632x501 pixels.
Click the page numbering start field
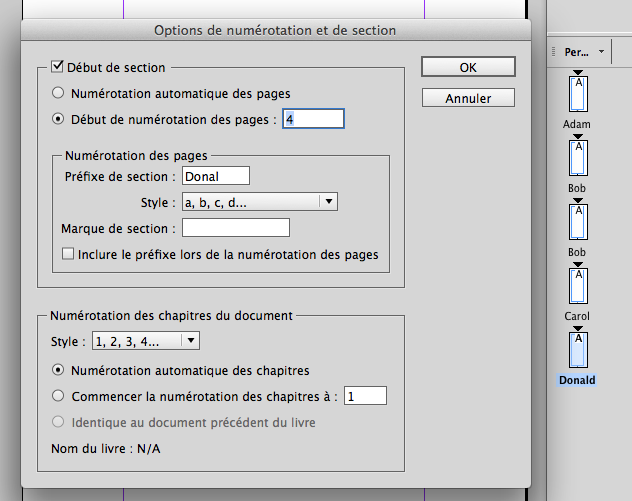313,118
